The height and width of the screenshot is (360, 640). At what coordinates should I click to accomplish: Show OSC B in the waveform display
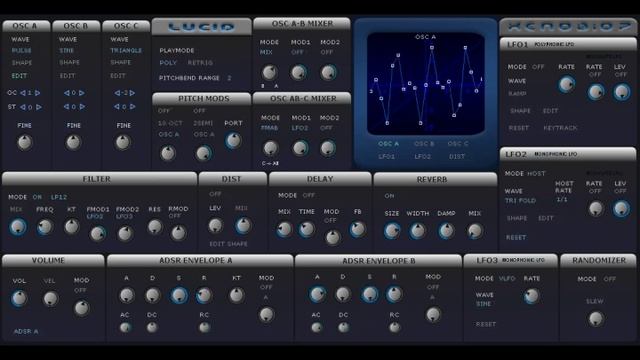coord(424,144)
